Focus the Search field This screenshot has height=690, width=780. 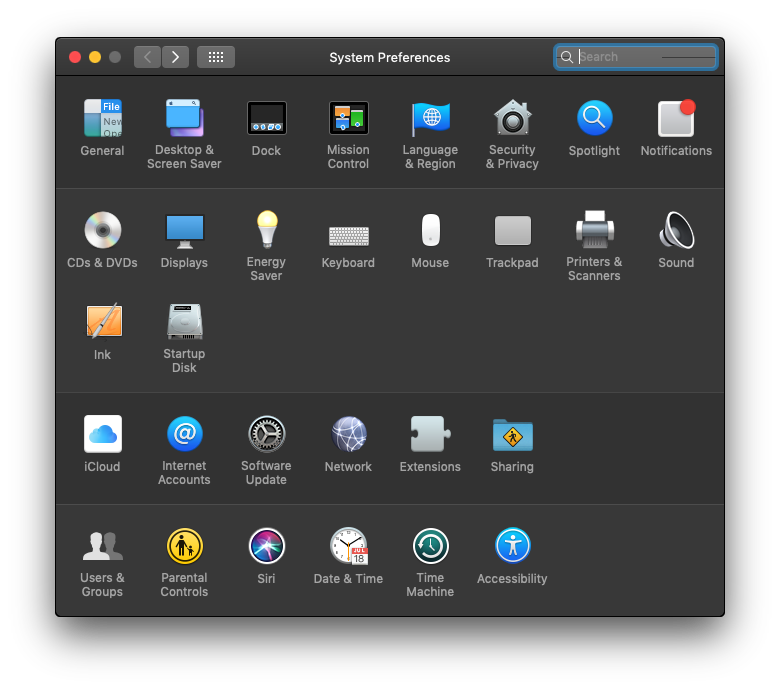click(636, 57)
